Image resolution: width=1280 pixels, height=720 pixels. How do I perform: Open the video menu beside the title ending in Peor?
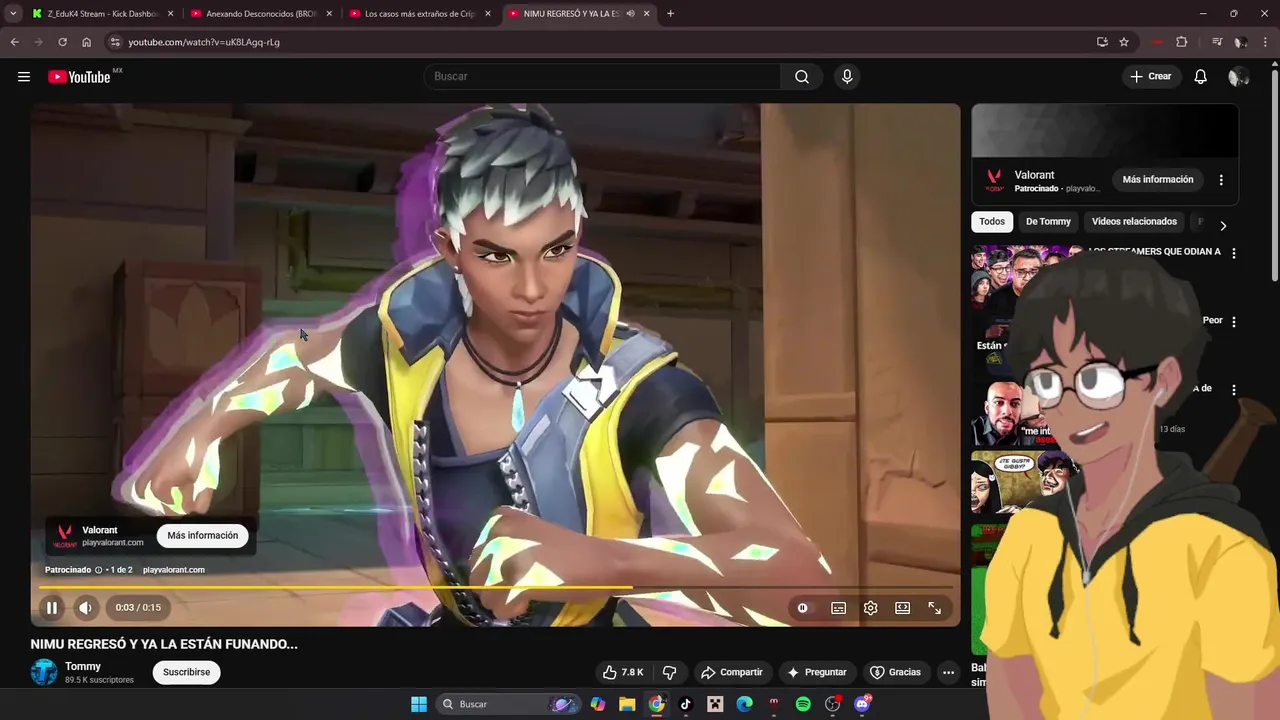(1234, 322)
